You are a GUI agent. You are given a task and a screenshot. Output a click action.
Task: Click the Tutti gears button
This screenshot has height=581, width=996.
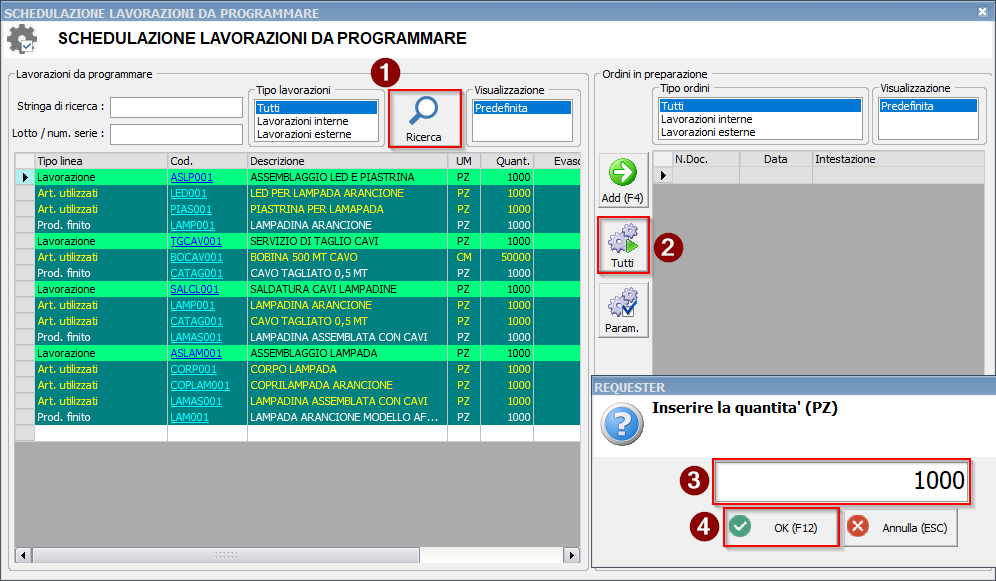623,246
